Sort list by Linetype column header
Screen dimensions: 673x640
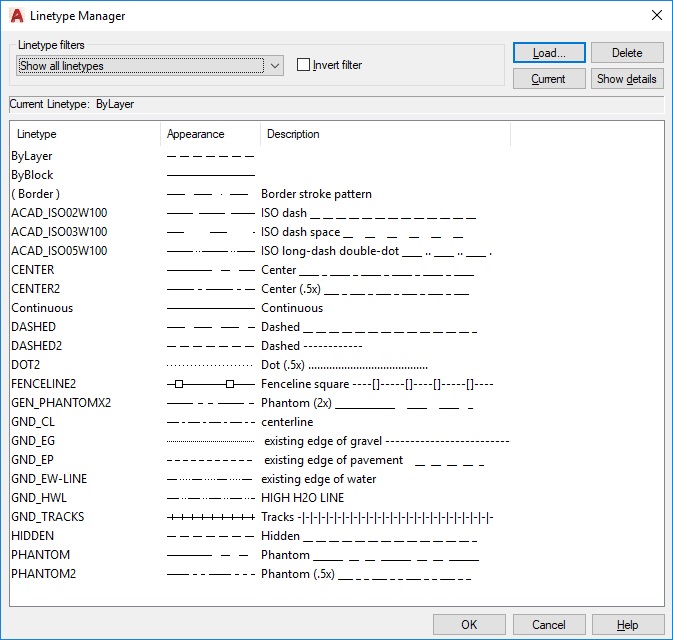84,134
